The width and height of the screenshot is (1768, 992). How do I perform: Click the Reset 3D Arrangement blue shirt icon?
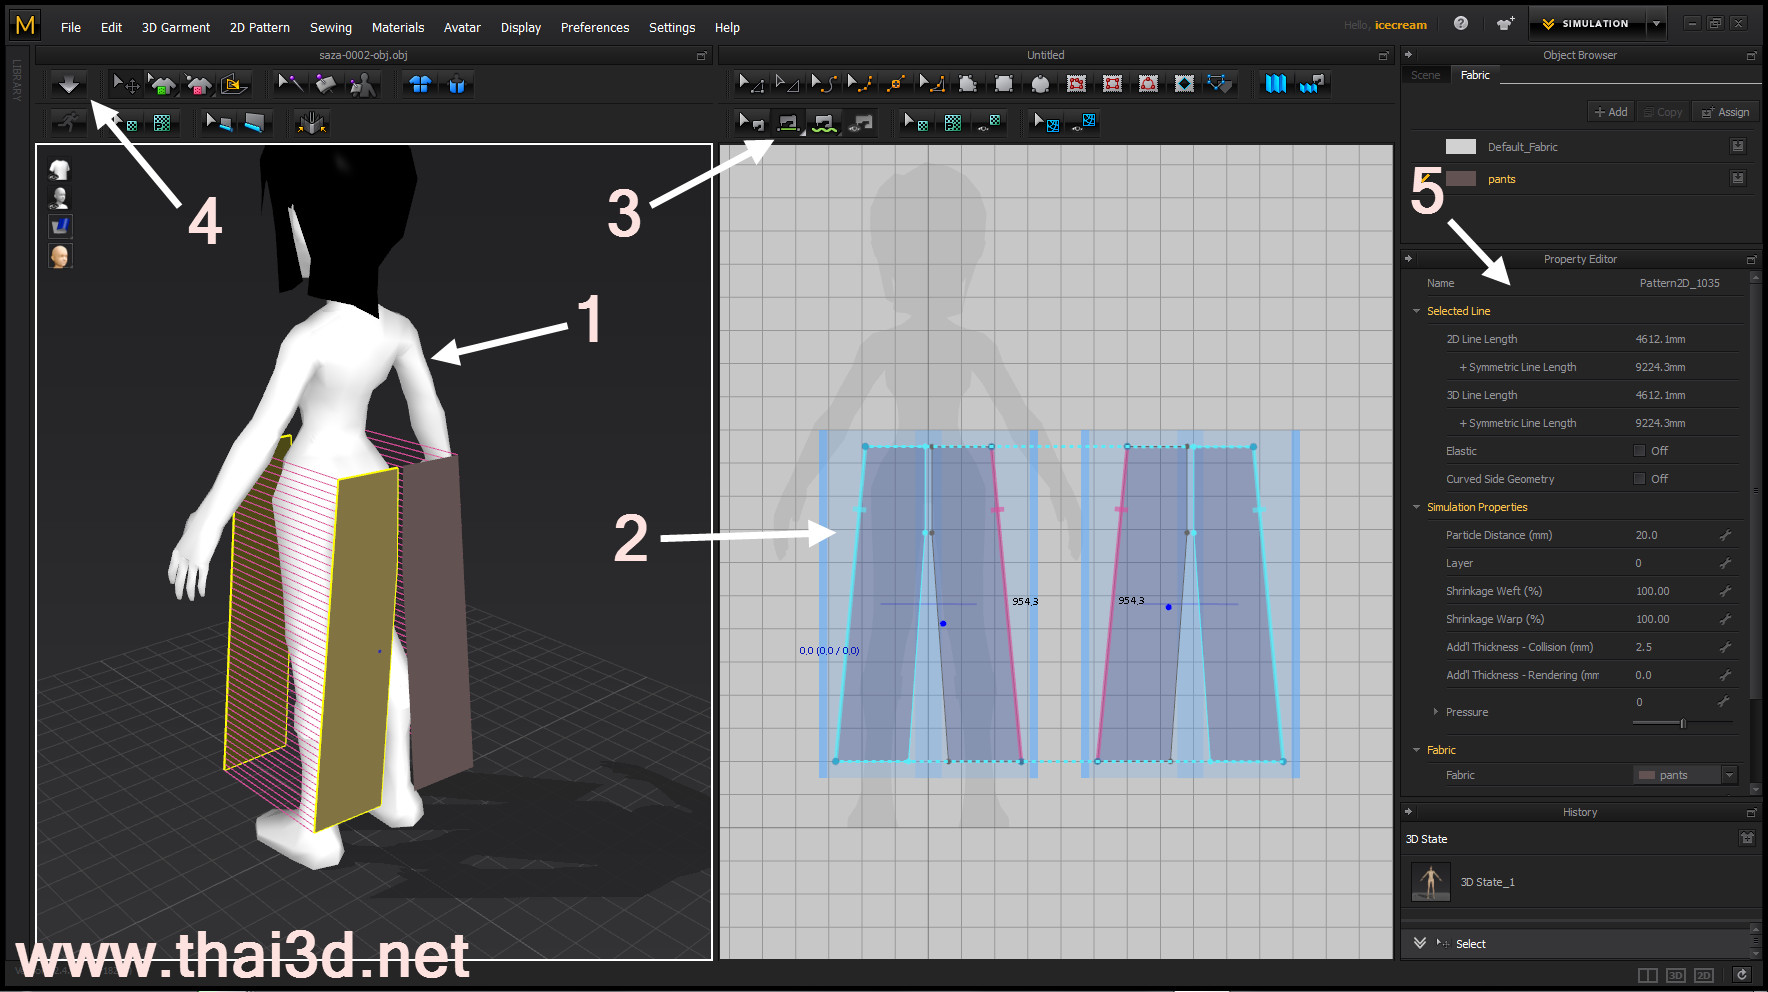(420, 84)
